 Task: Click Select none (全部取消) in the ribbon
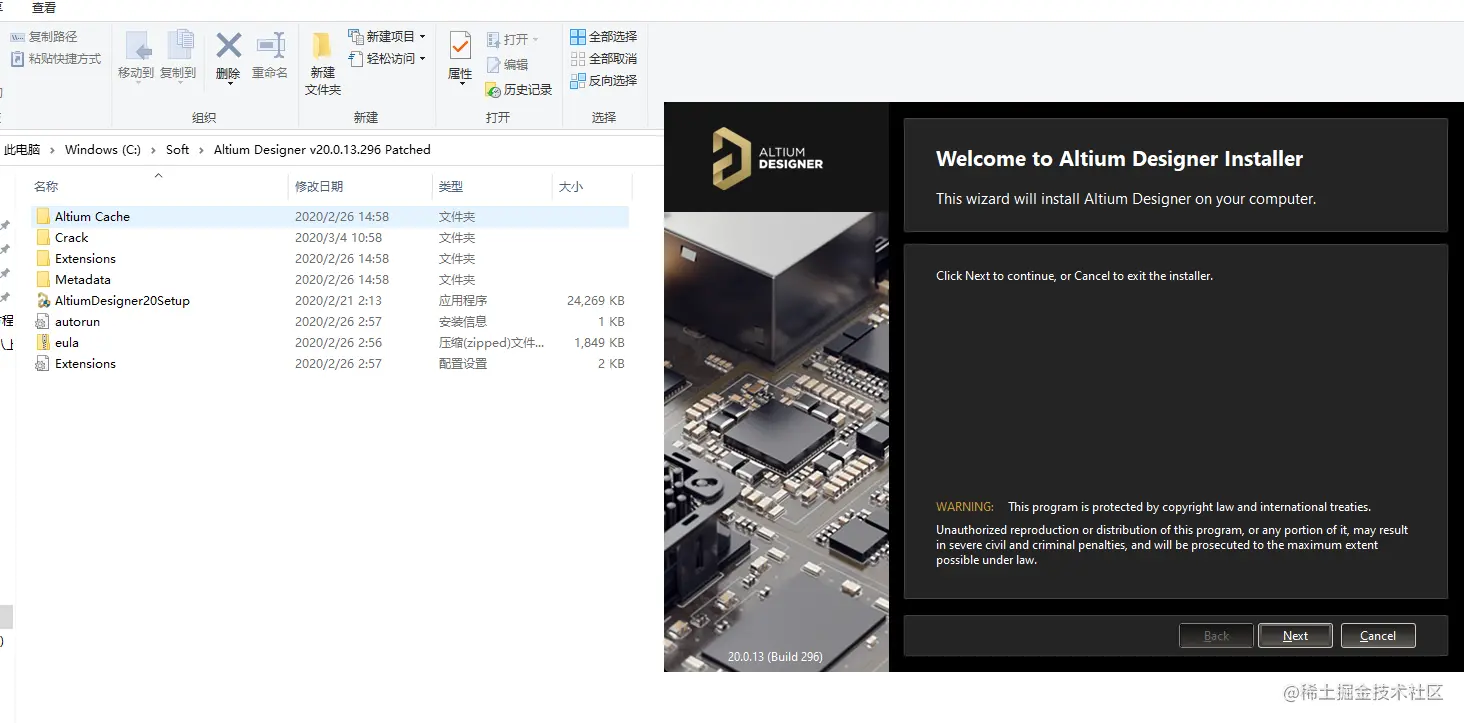pos(603,59)
